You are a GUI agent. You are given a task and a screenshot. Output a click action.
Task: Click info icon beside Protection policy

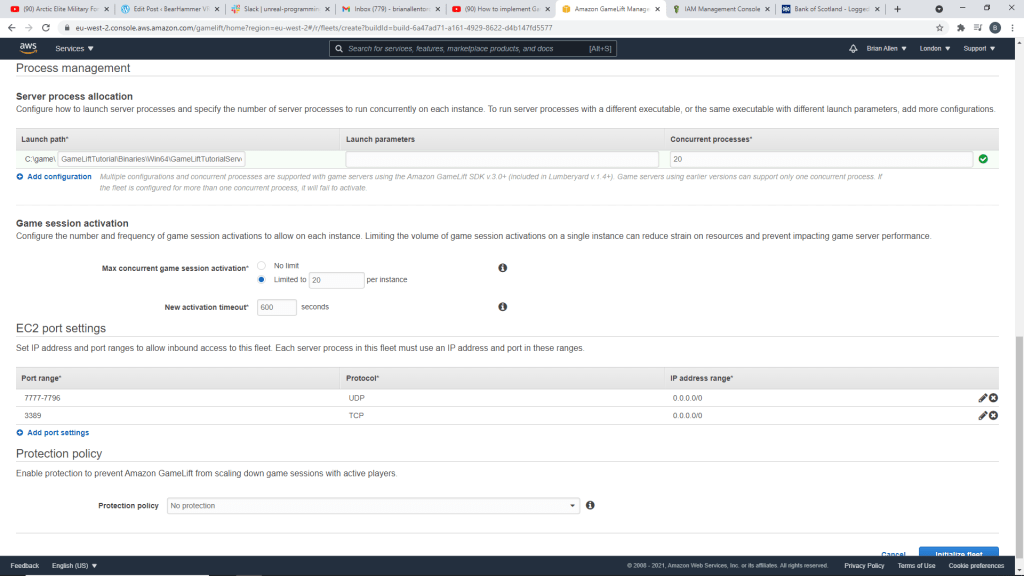(590, 505)
